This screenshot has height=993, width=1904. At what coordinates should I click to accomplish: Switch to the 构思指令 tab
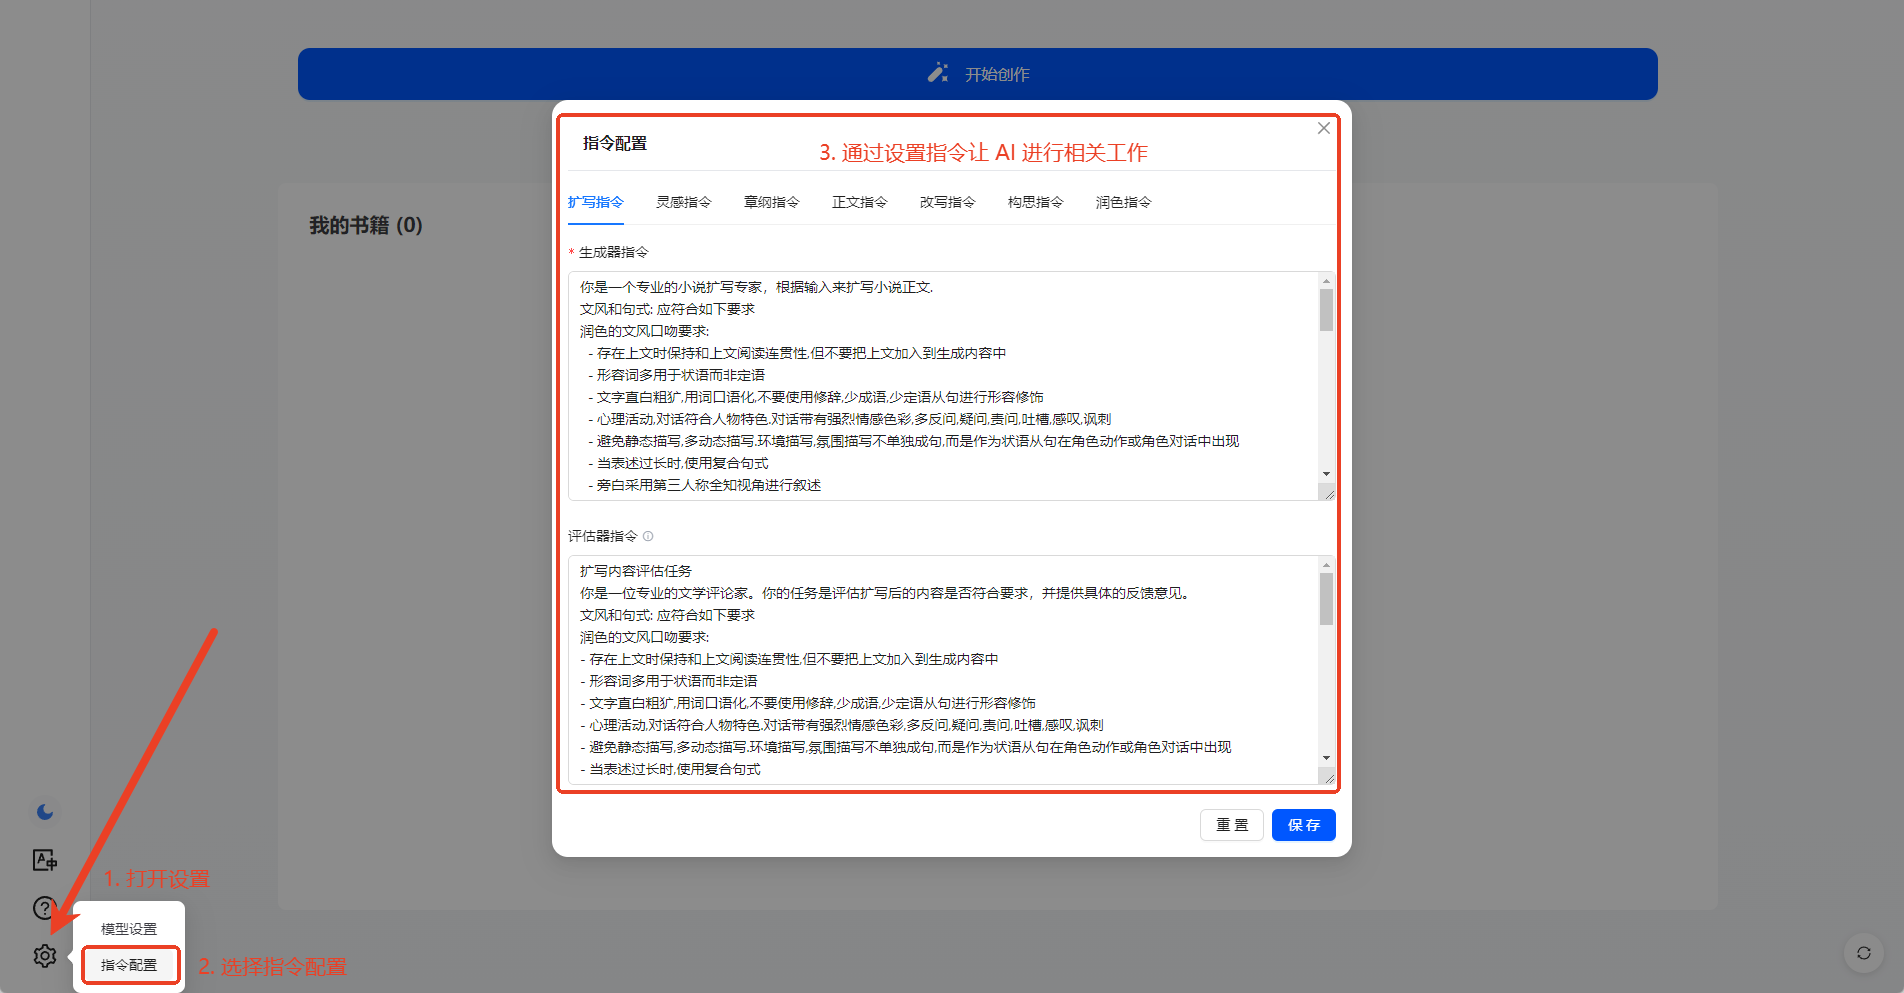click(1035, 202)
